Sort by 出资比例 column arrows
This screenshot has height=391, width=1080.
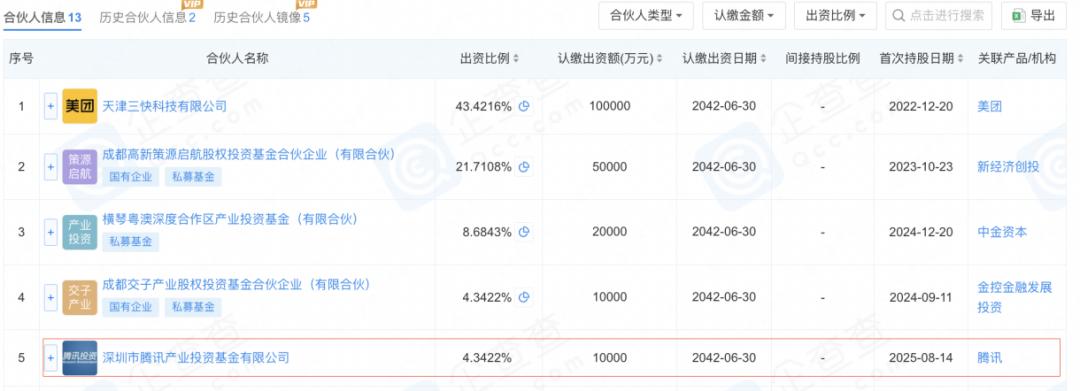(x=517, y=59)
